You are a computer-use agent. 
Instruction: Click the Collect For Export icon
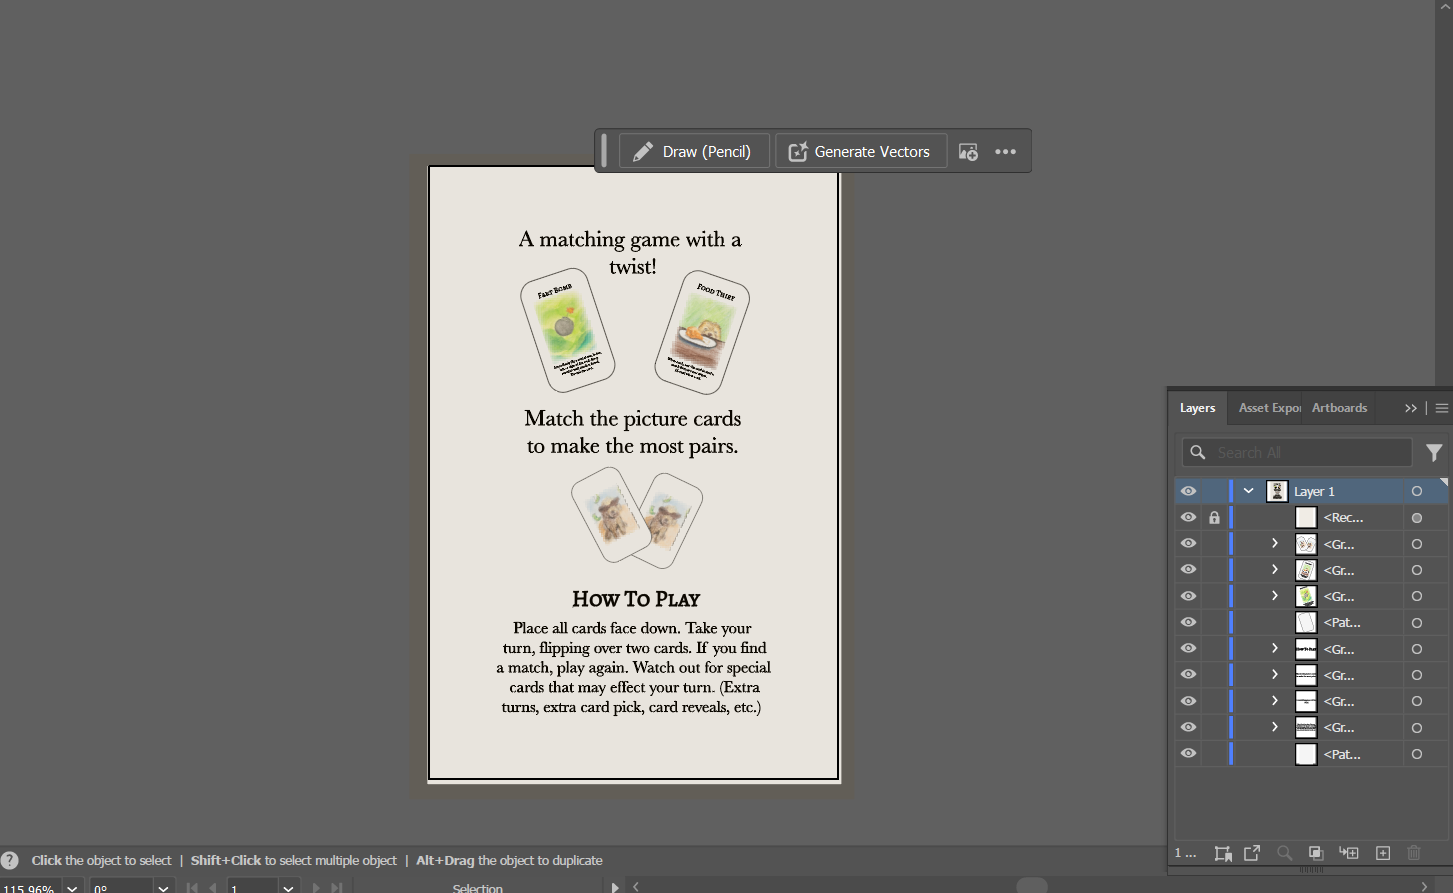click(x=1252, y=853)
